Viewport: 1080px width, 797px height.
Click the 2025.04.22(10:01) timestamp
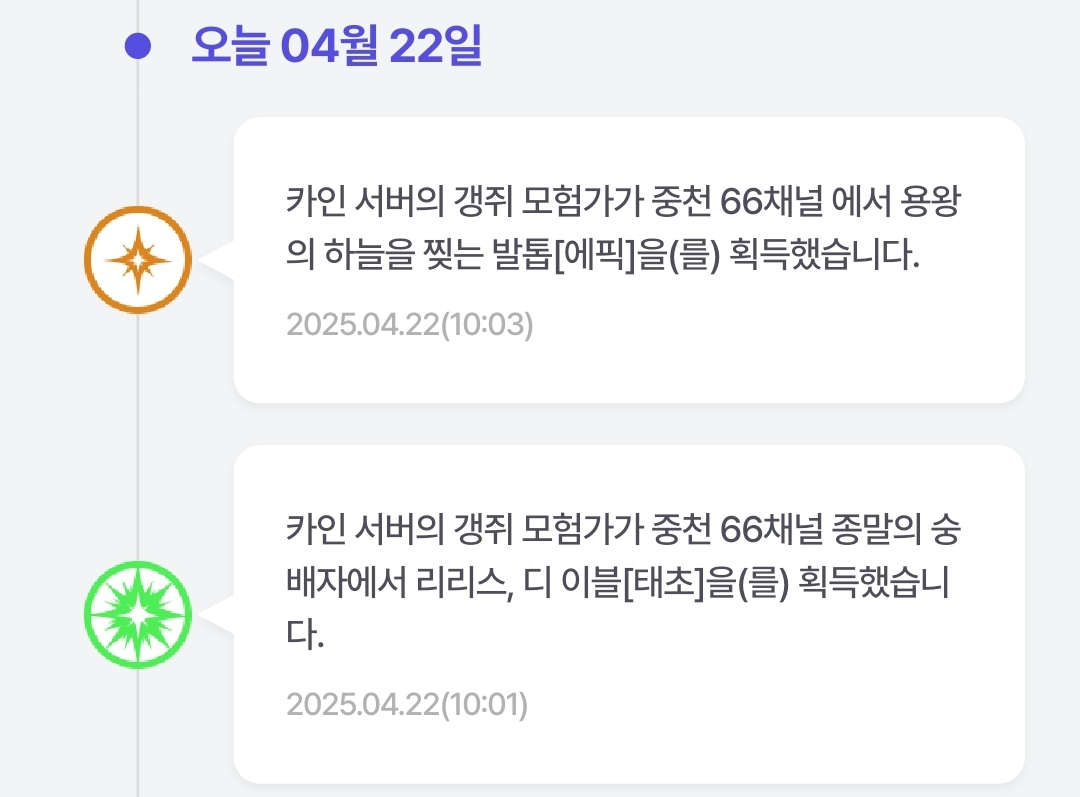tap(407, 704)
